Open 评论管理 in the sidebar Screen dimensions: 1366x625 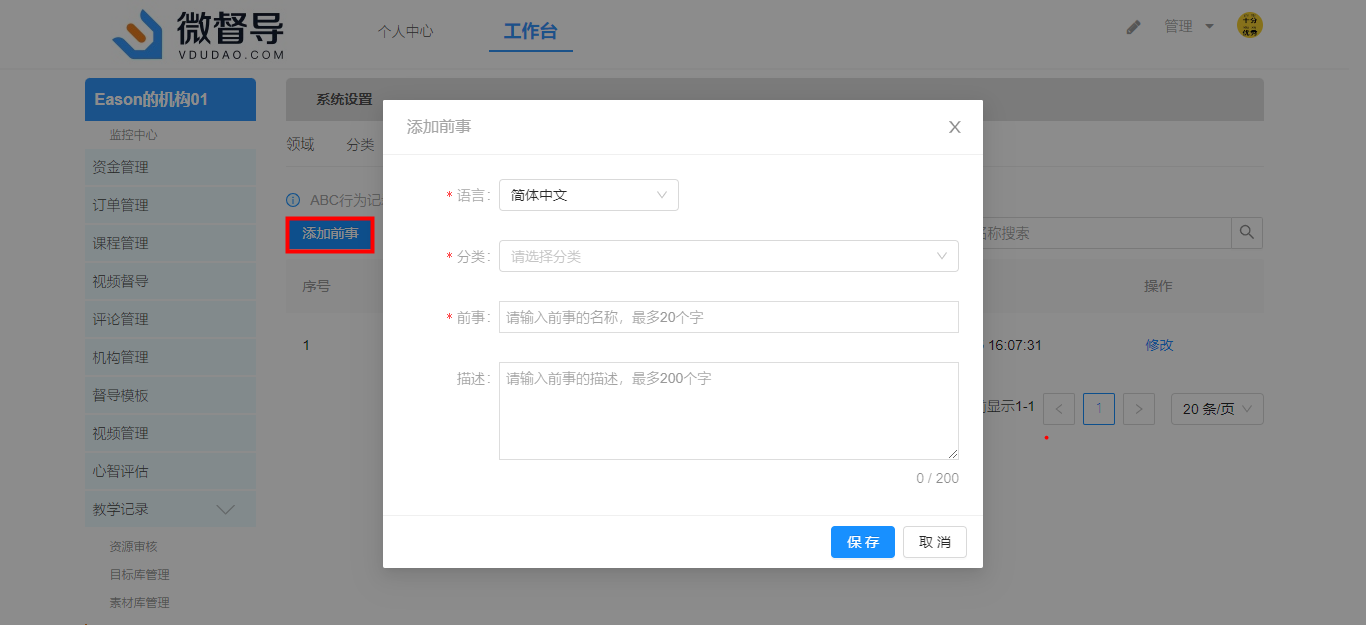[x=170, y=319]
